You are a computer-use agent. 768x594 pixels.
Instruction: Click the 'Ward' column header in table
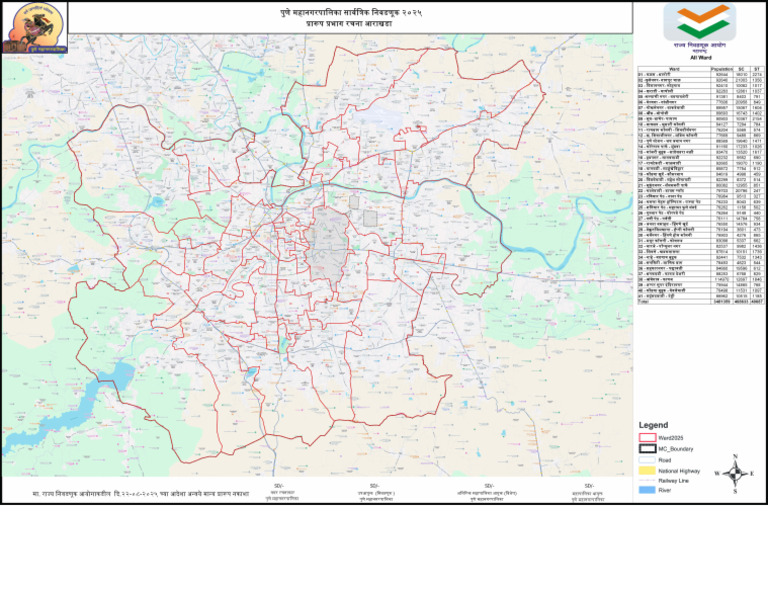(x=674, y=69)
